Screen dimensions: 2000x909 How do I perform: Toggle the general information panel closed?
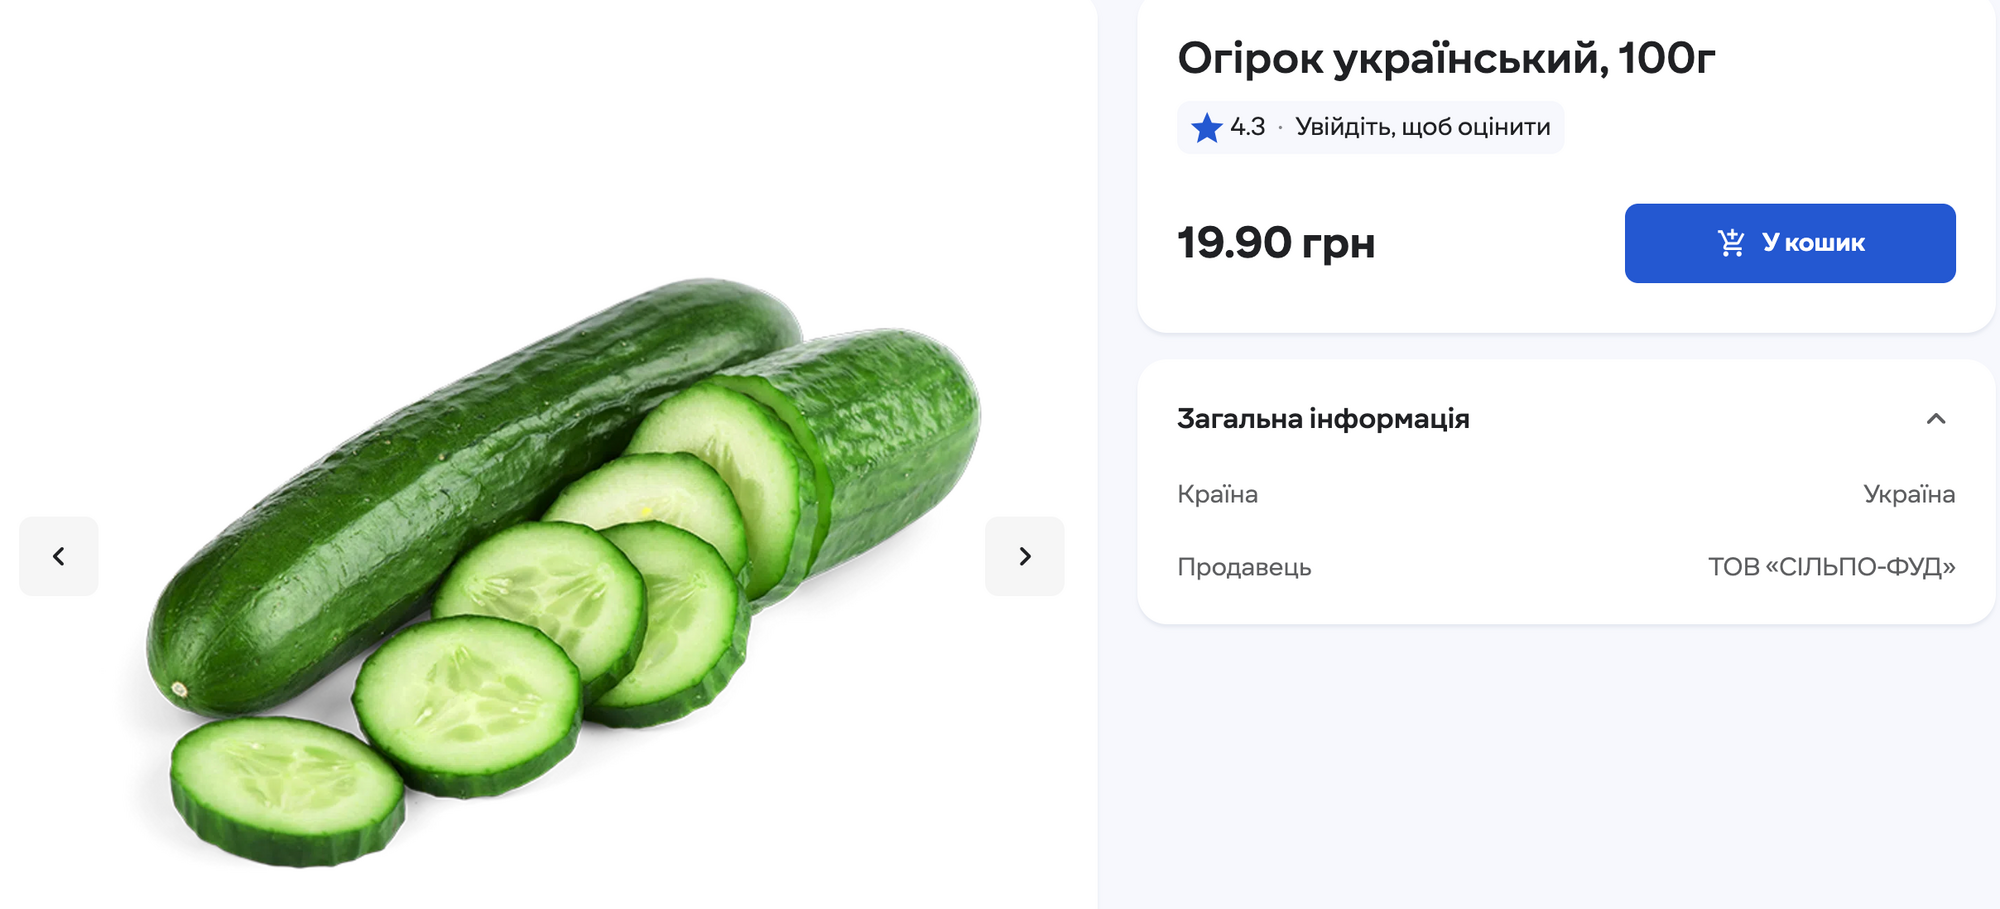[1938, 418]
